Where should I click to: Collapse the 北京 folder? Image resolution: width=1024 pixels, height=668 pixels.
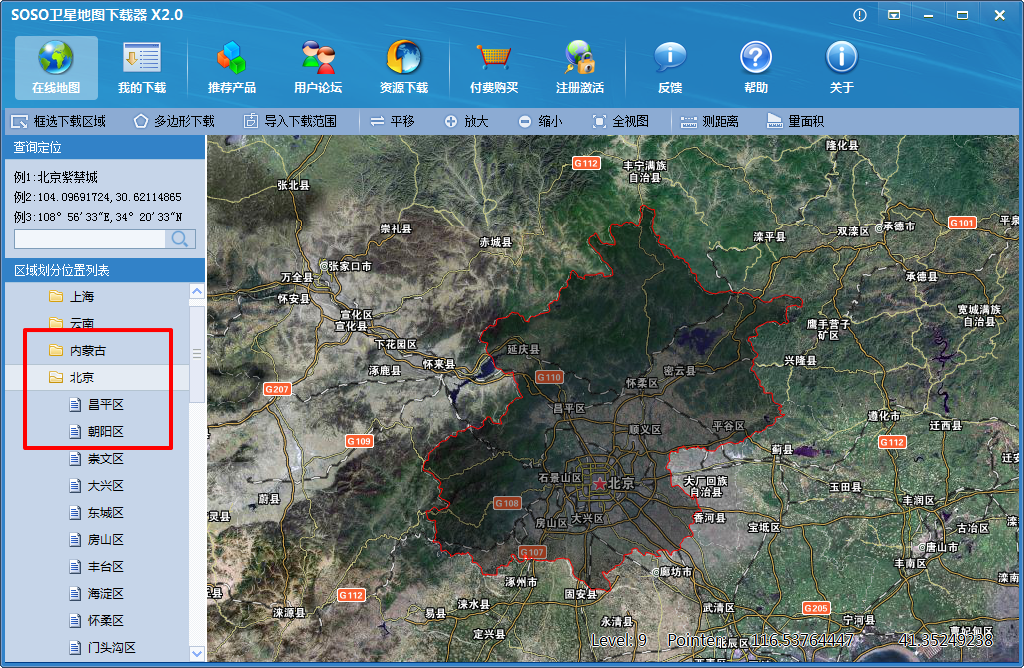[x=72, y=377]
